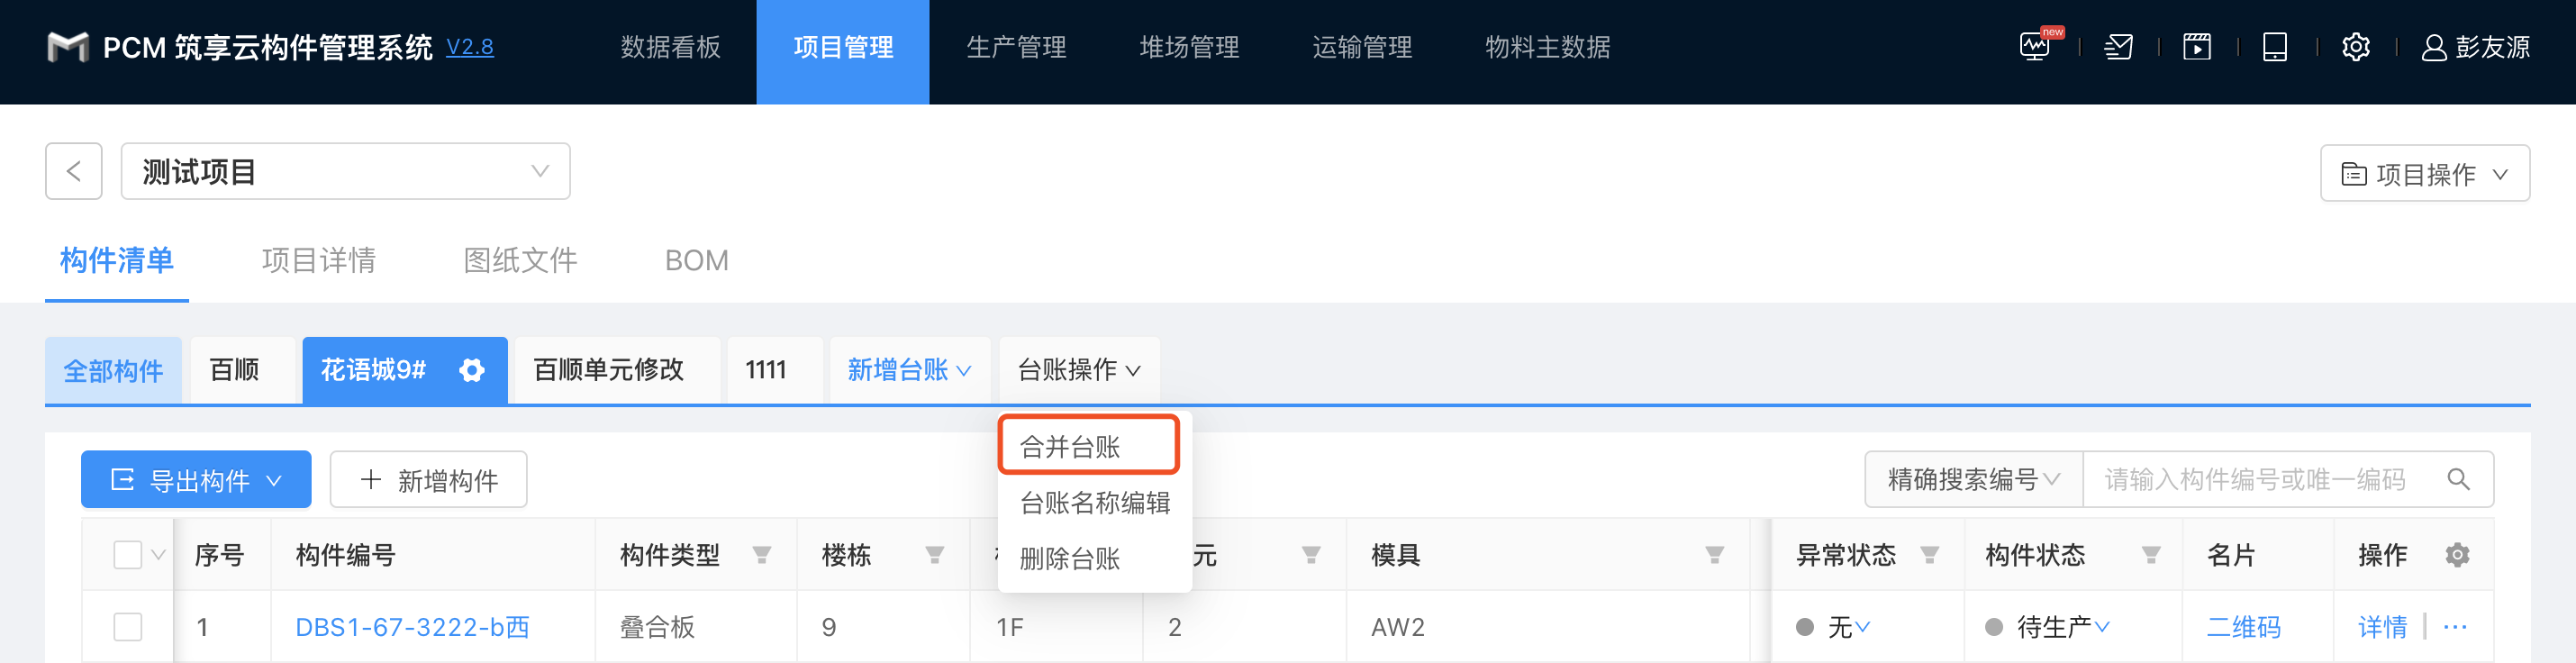Open the DBS1-67-3222-b西 component link

tap(412, 627)
